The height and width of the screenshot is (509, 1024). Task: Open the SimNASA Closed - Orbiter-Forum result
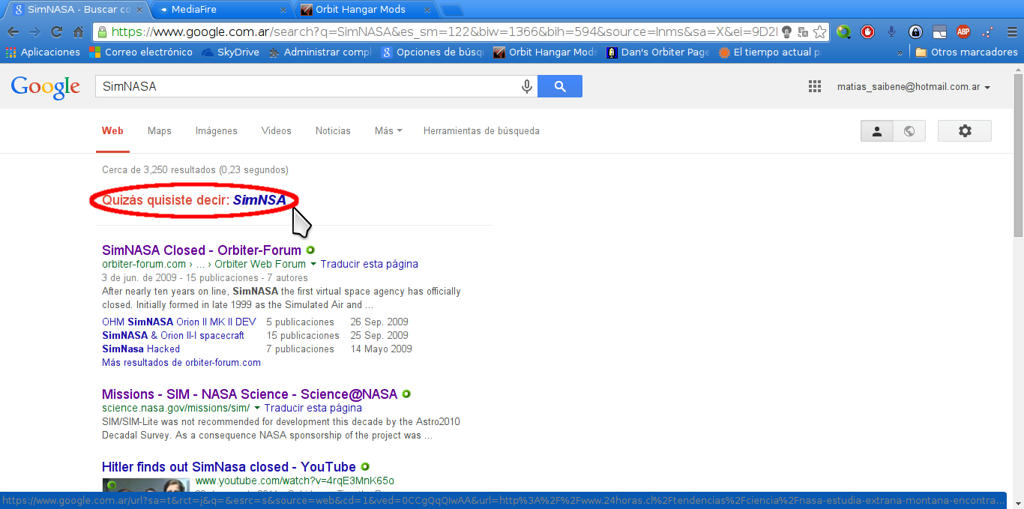202,250
